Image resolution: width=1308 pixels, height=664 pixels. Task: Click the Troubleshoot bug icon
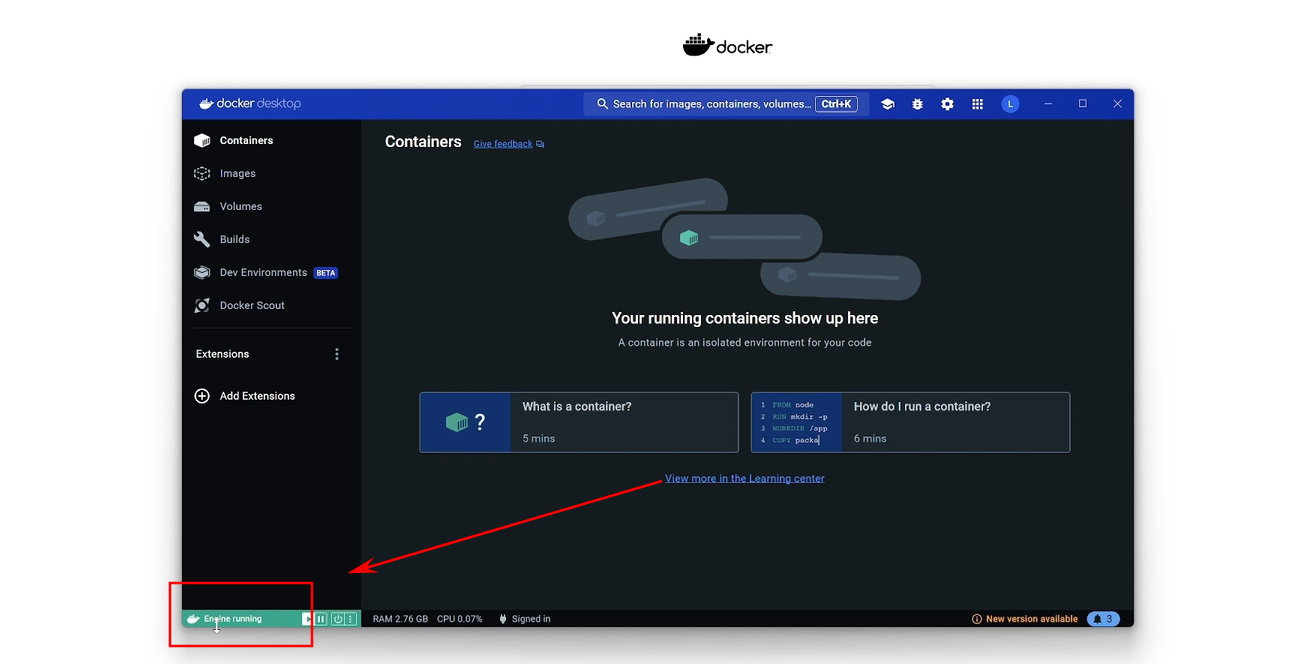(917, 104)
